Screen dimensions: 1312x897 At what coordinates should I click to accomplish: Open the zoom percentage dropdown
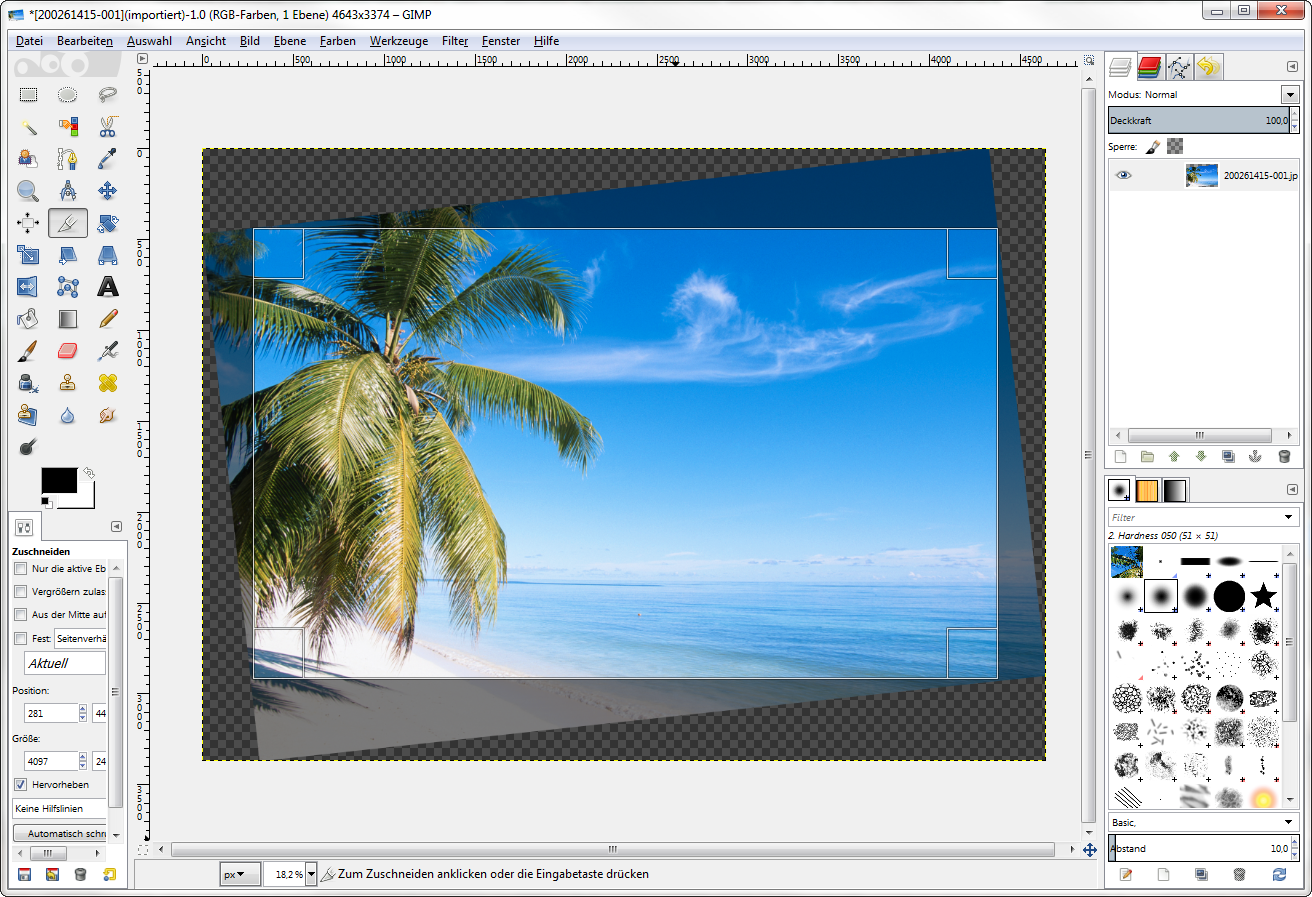click(311, 874)
